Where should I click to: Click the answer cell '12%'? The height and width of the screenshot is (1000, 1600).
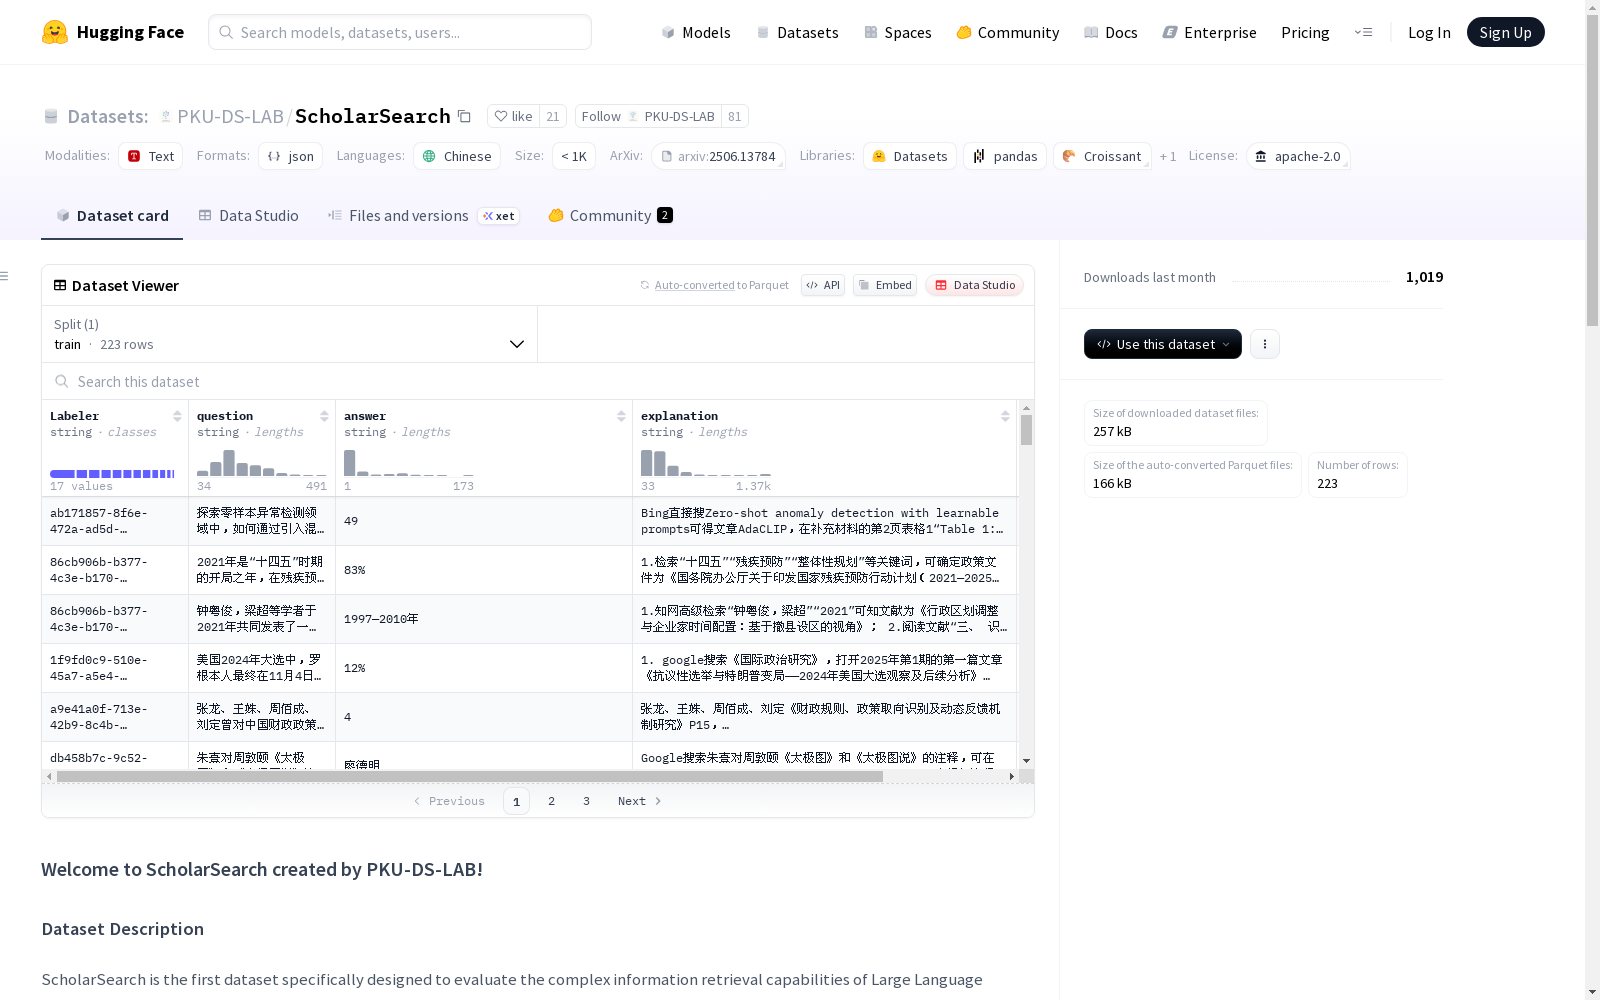tap(484, 668)
